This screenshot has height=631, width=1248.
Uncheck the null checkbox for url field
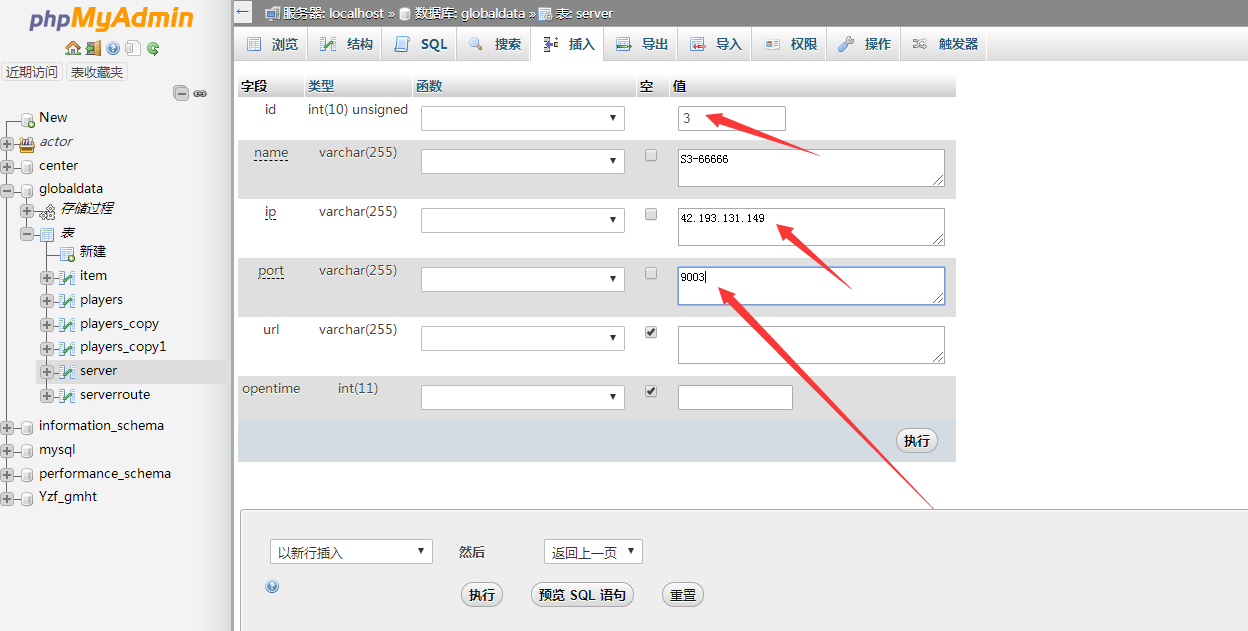[x=651, y=332]
